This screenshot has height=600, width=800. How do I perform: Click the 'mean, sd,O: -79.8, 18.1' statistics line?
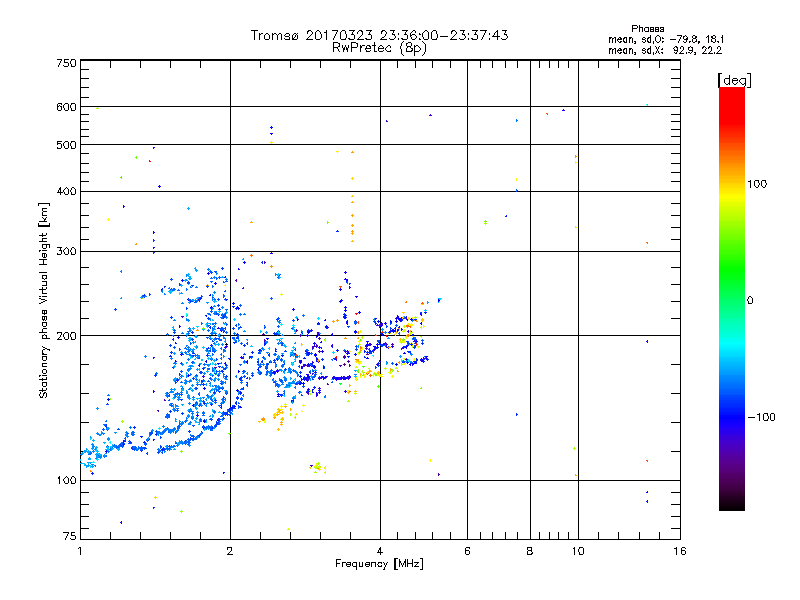click(666, 39)
